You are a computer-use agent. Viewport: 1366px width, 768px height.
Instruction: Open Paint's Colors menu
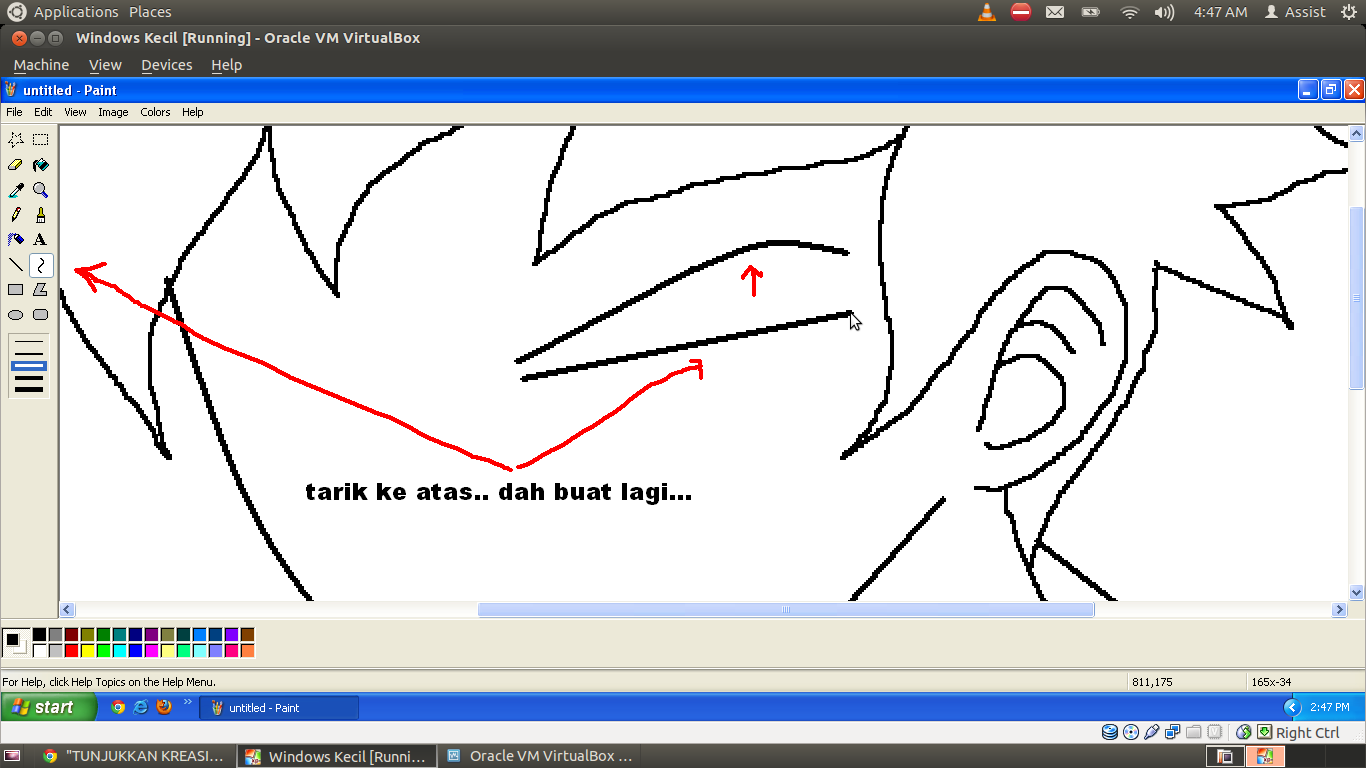pos(155,112)
